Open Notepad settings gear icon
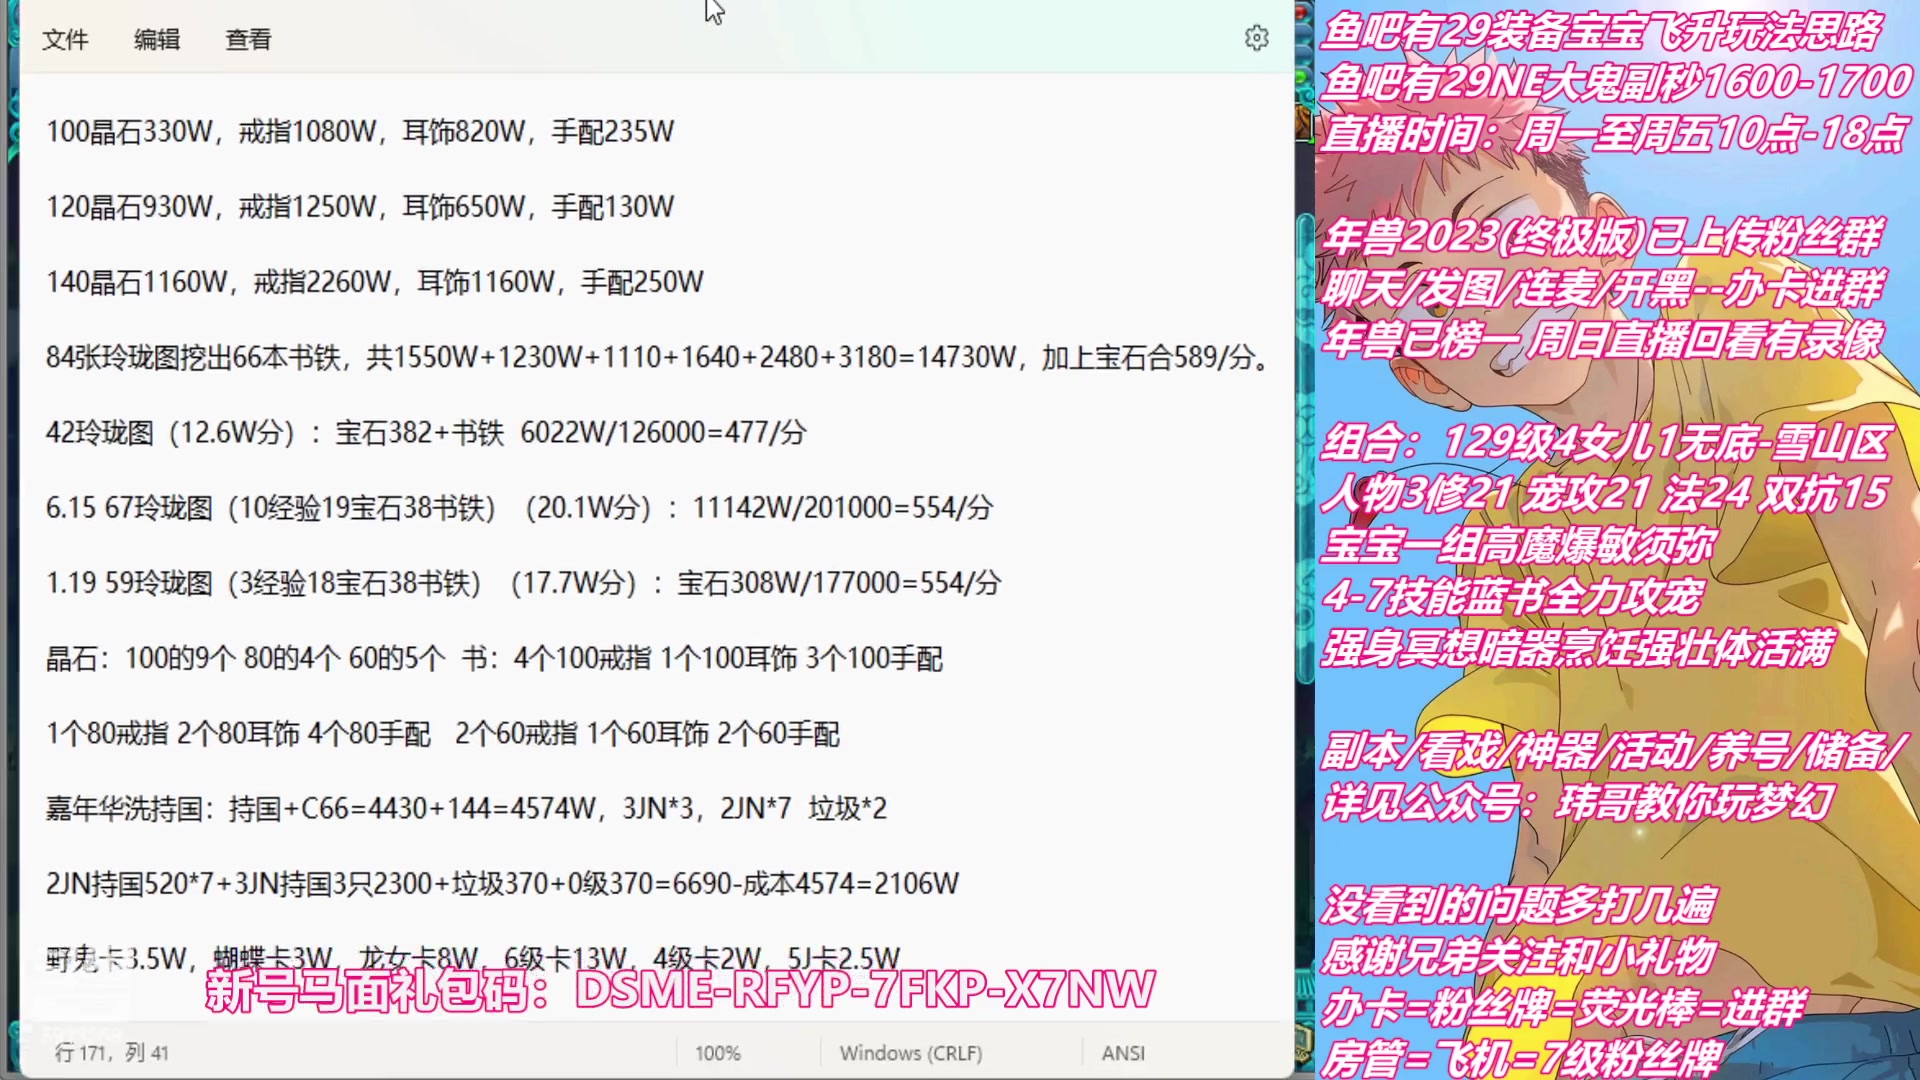 (1256, 38)
